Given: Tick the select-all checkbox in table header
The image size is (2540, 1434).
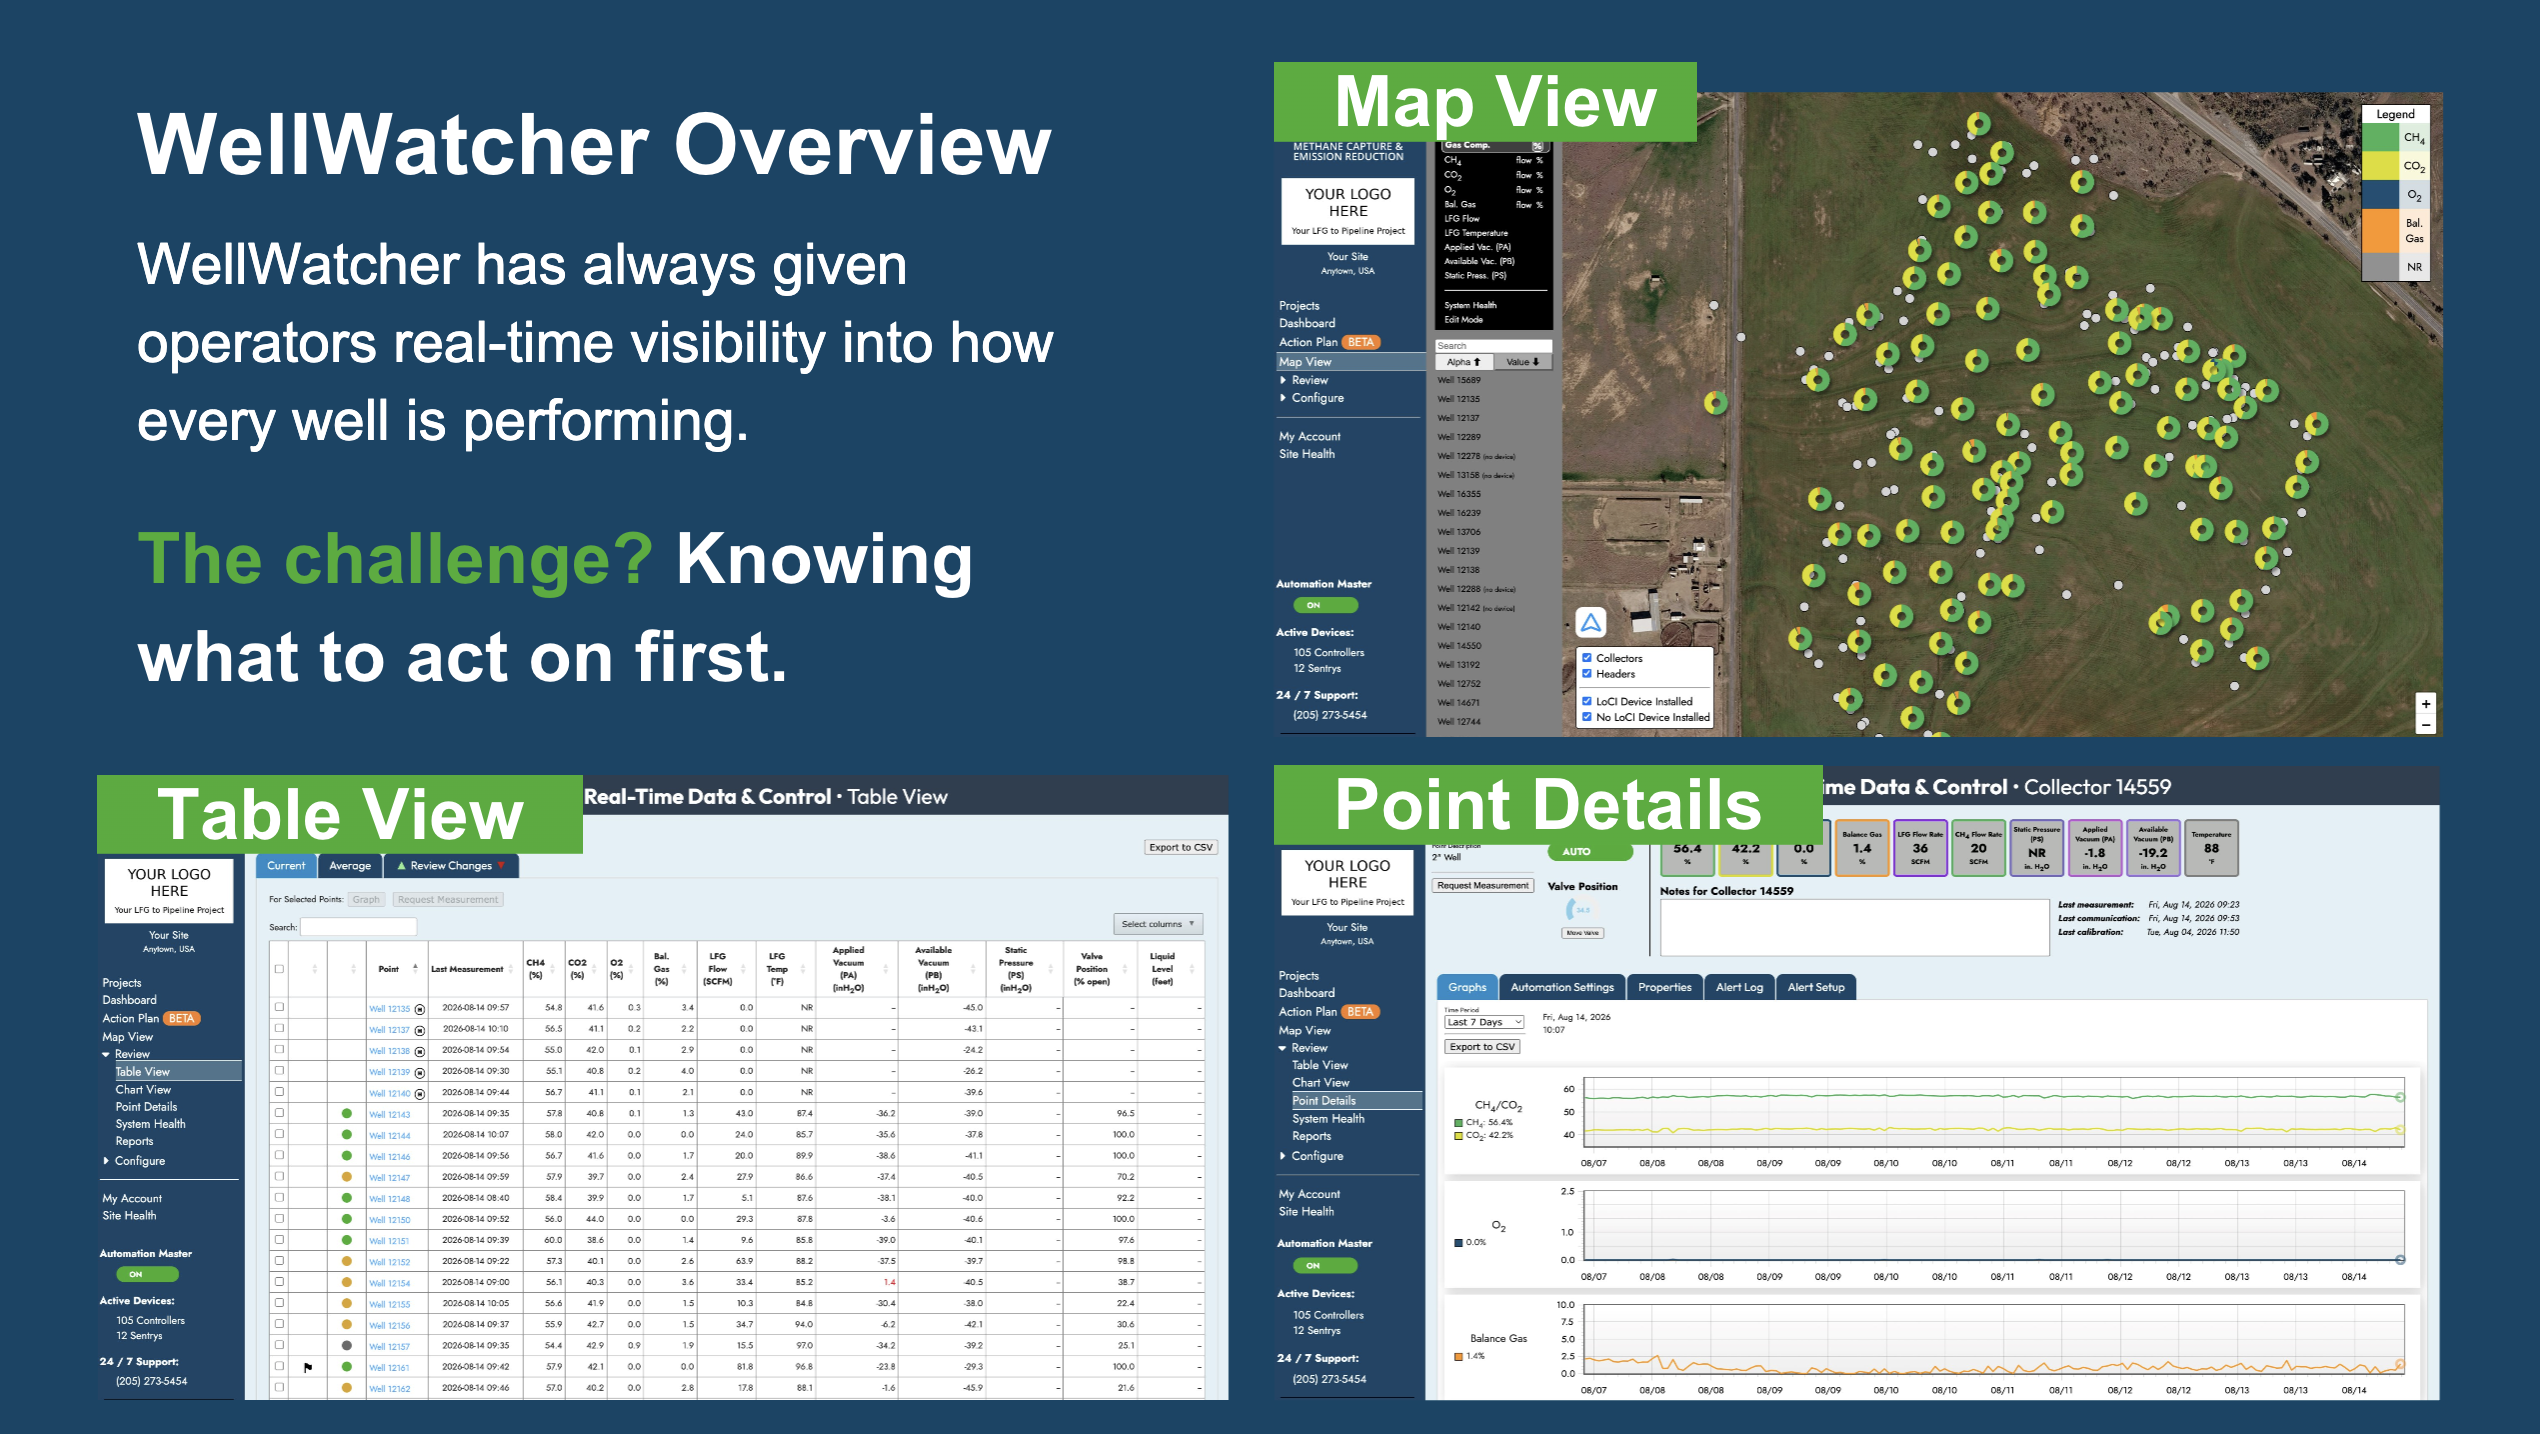Looking at the screenshot, I should [x=279, y=969].
